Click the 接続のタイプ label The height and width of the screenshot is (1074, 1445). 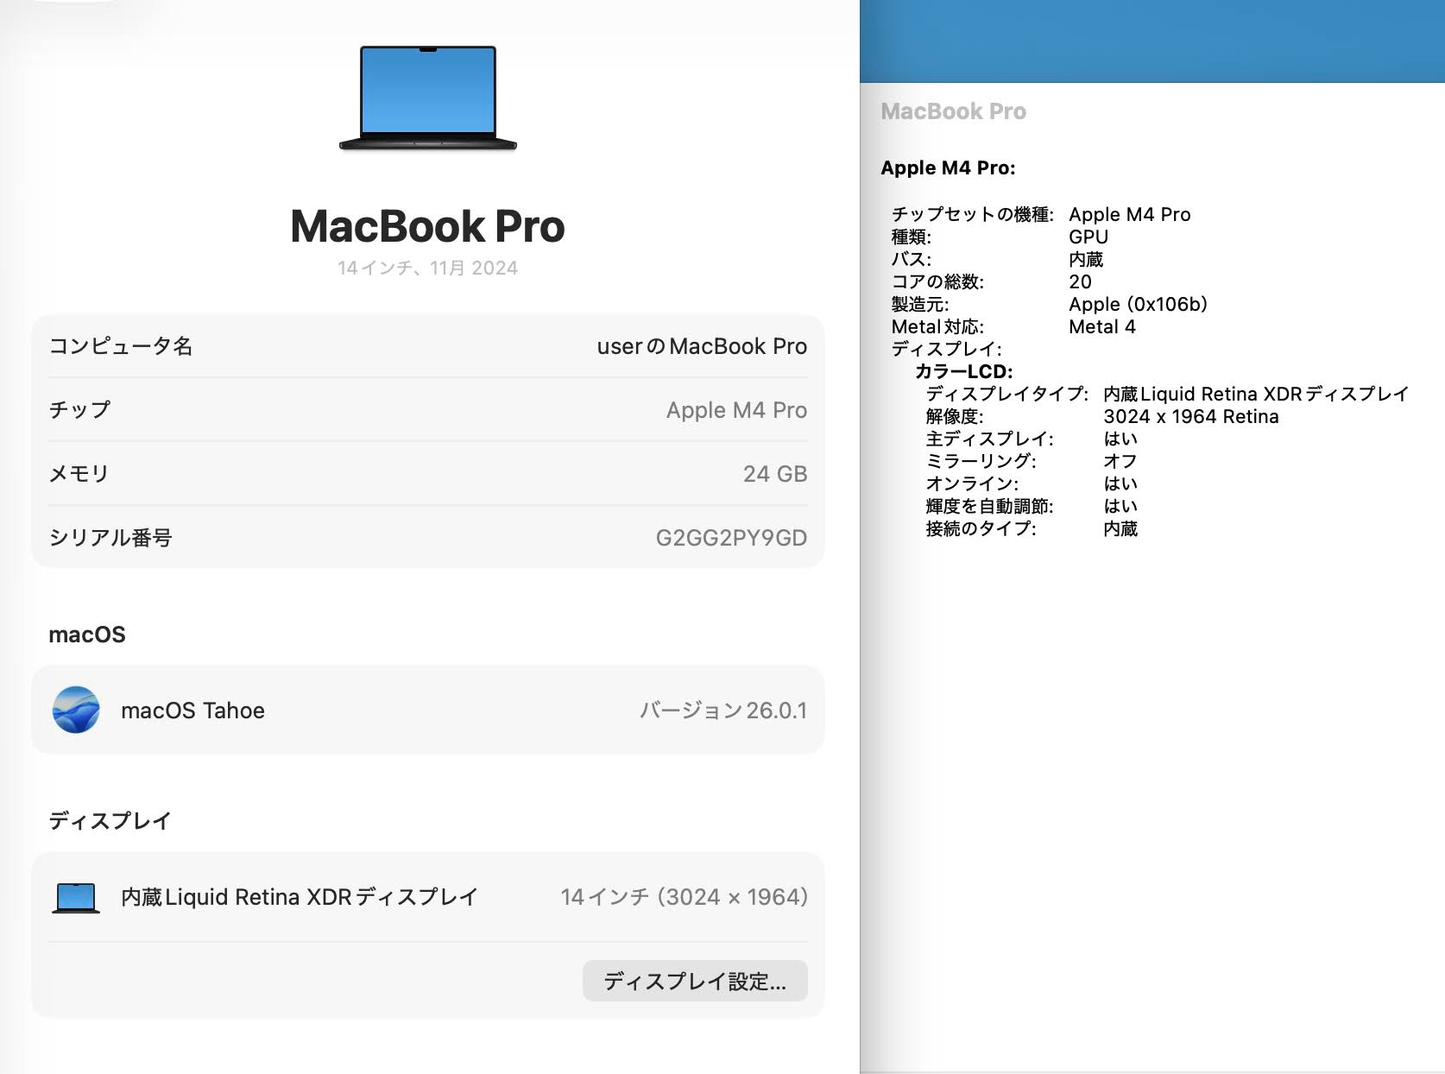tap(981, 529)
